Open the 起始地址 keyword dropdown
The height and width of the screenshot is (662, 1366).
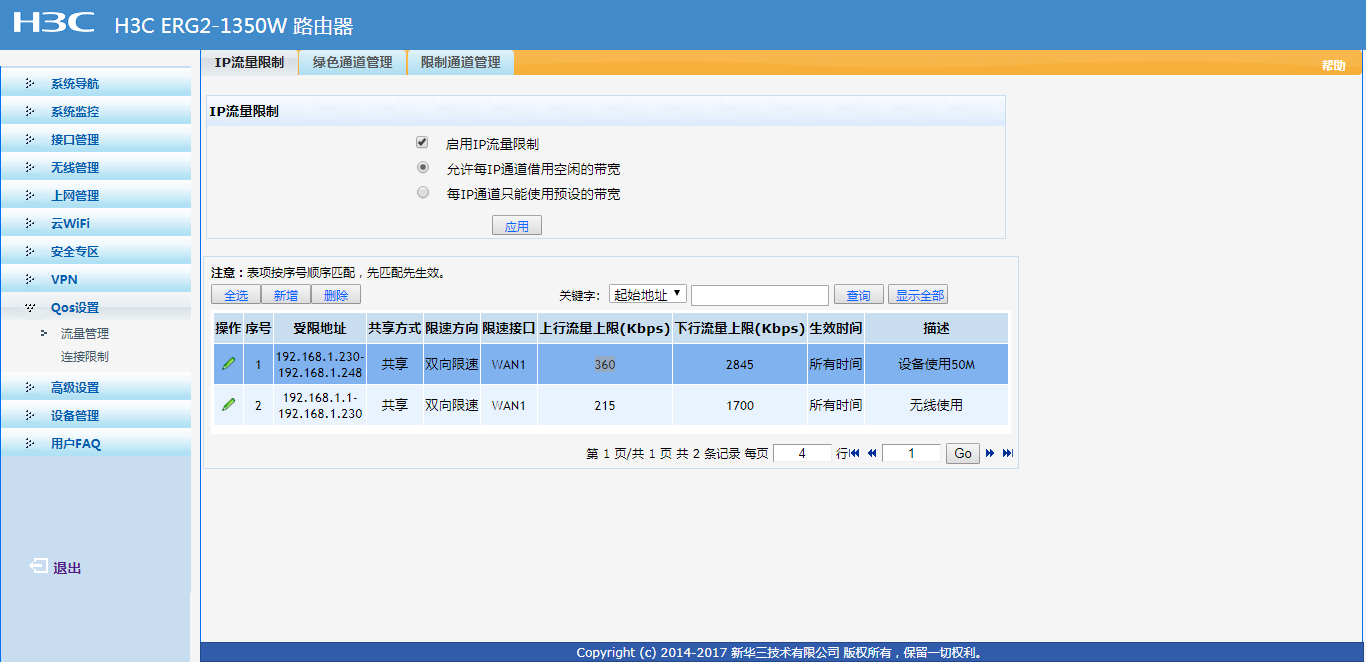pyautogui.click(x=648, y=294)
